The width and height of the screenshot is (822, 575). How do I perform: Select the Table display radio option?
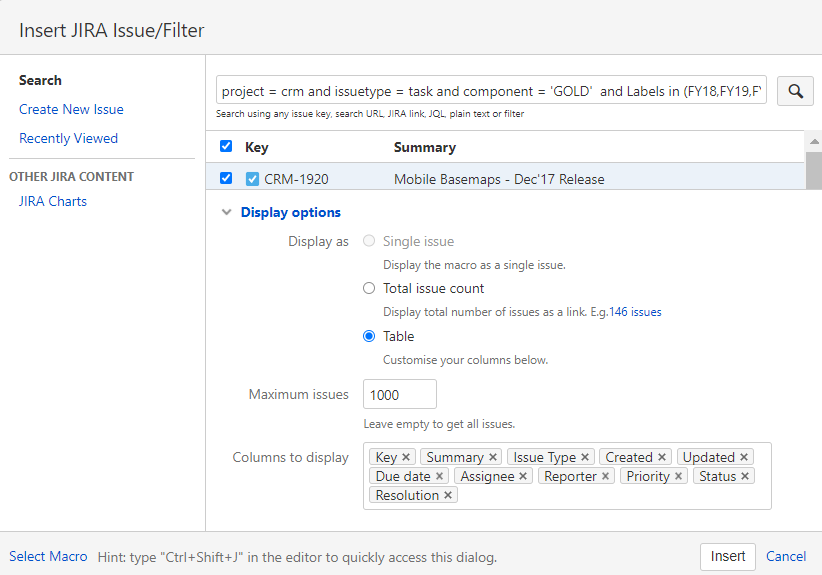click(369, 336)
